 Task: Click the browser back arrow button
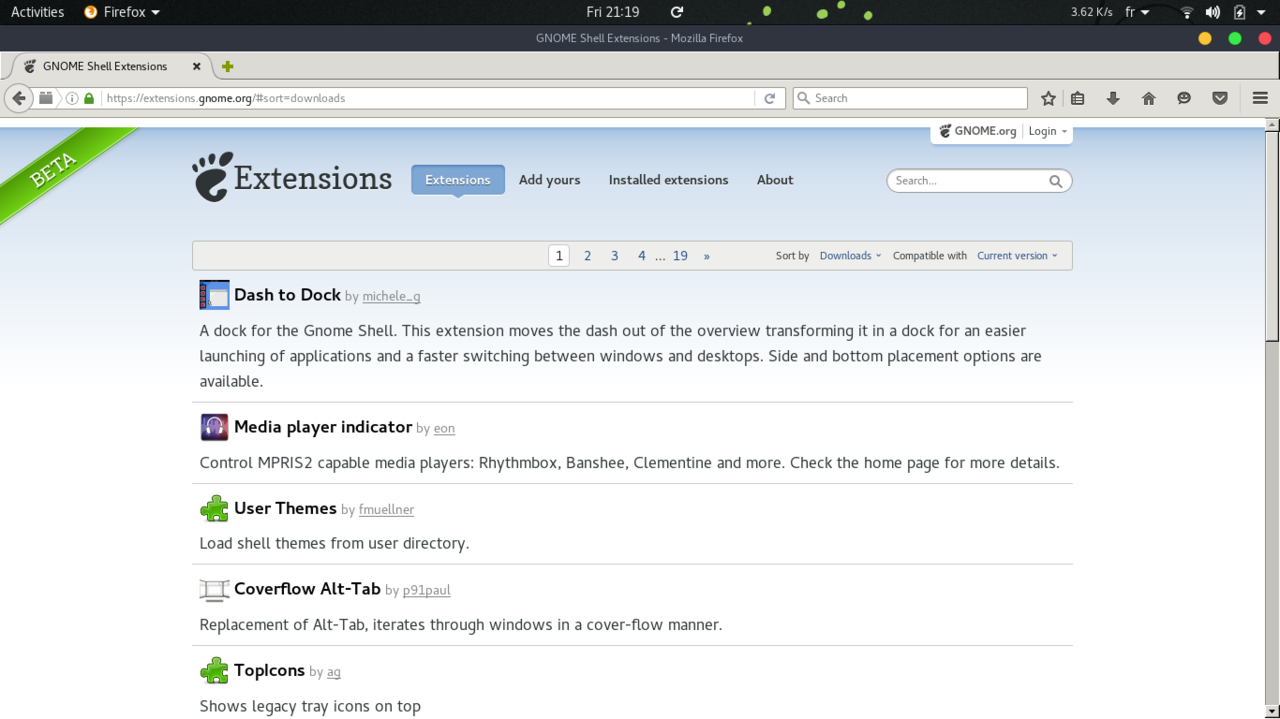[x=19, y=98]
